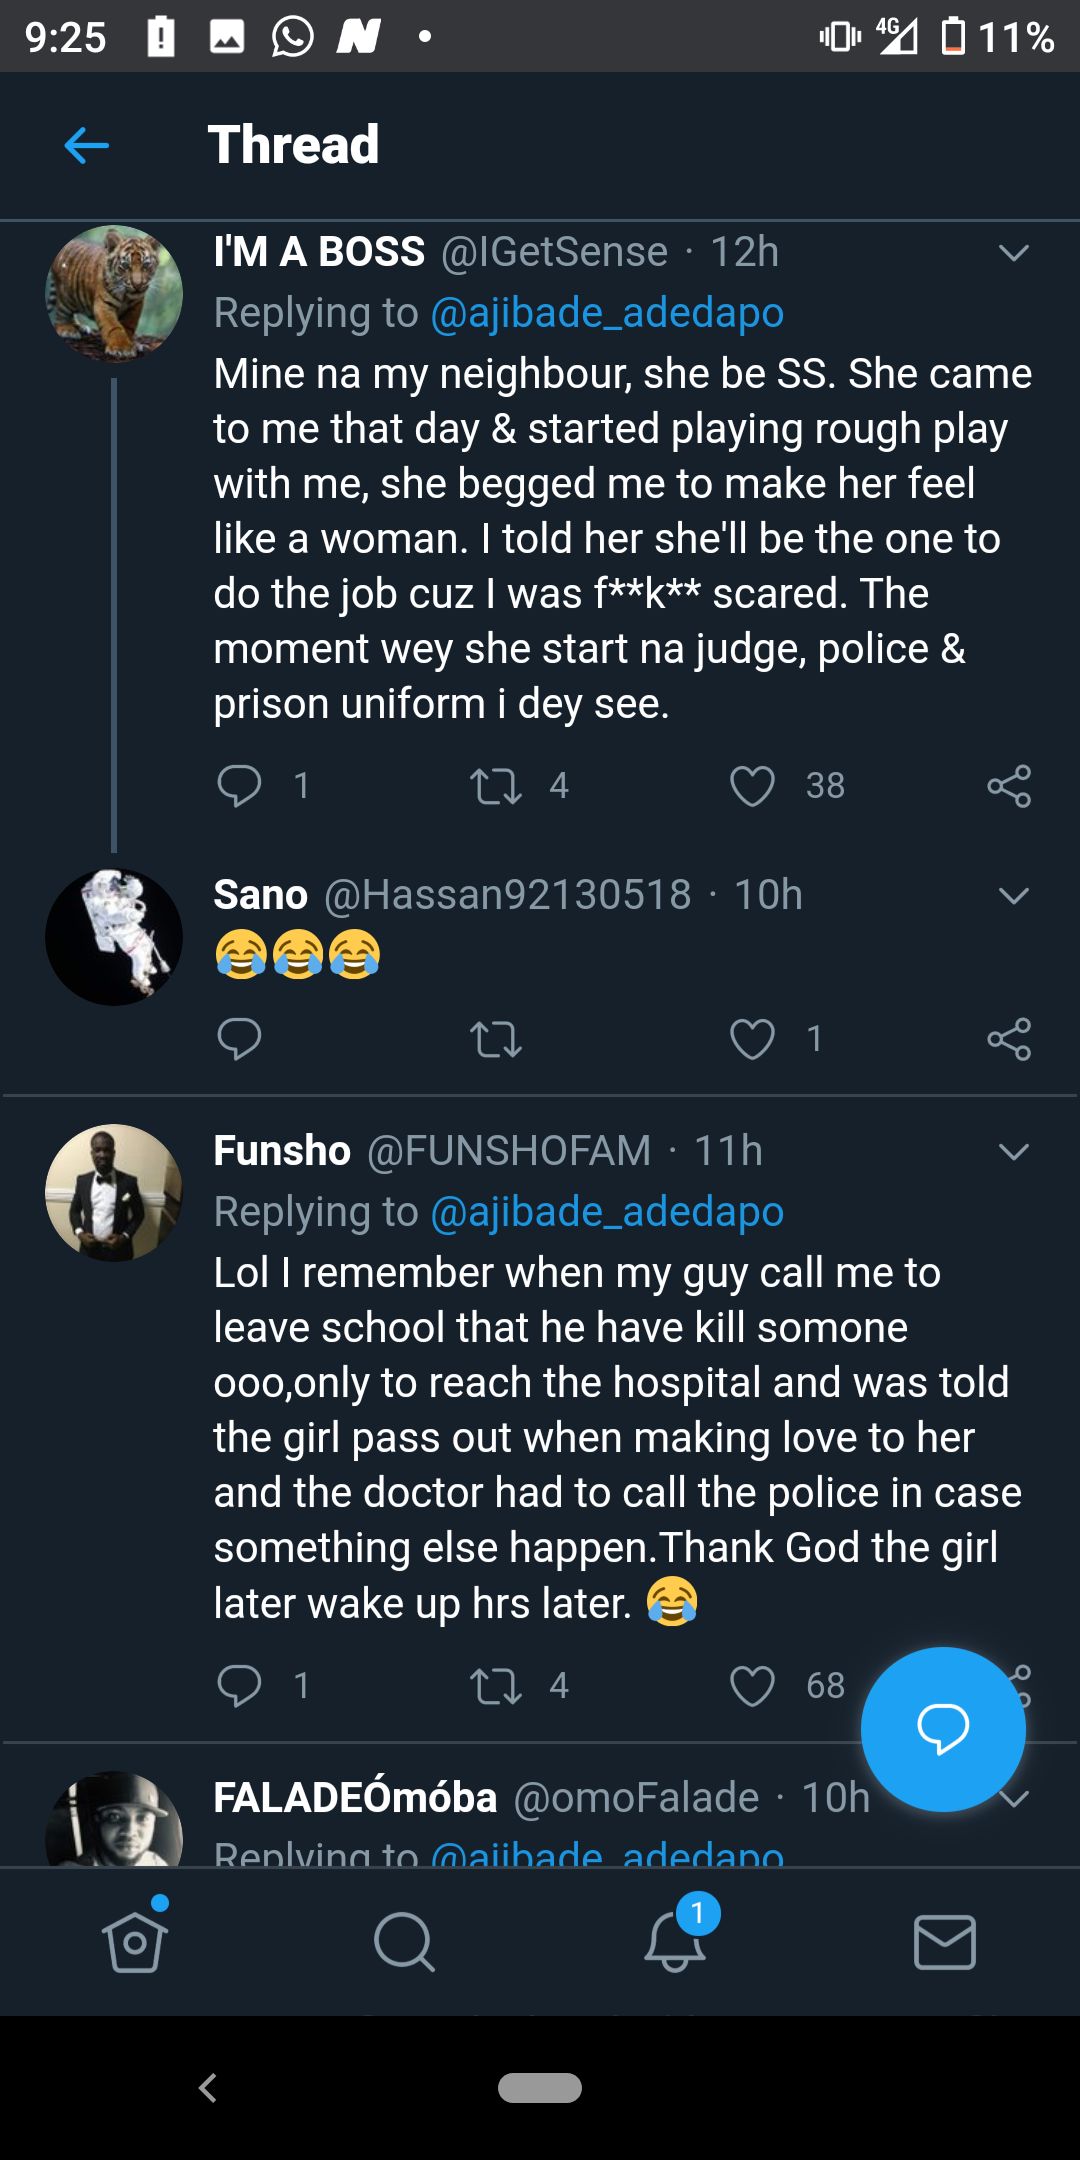1080x2160 pixels.
Task: Like Funsho's tweet with 68 likes
Action: 752,1686
